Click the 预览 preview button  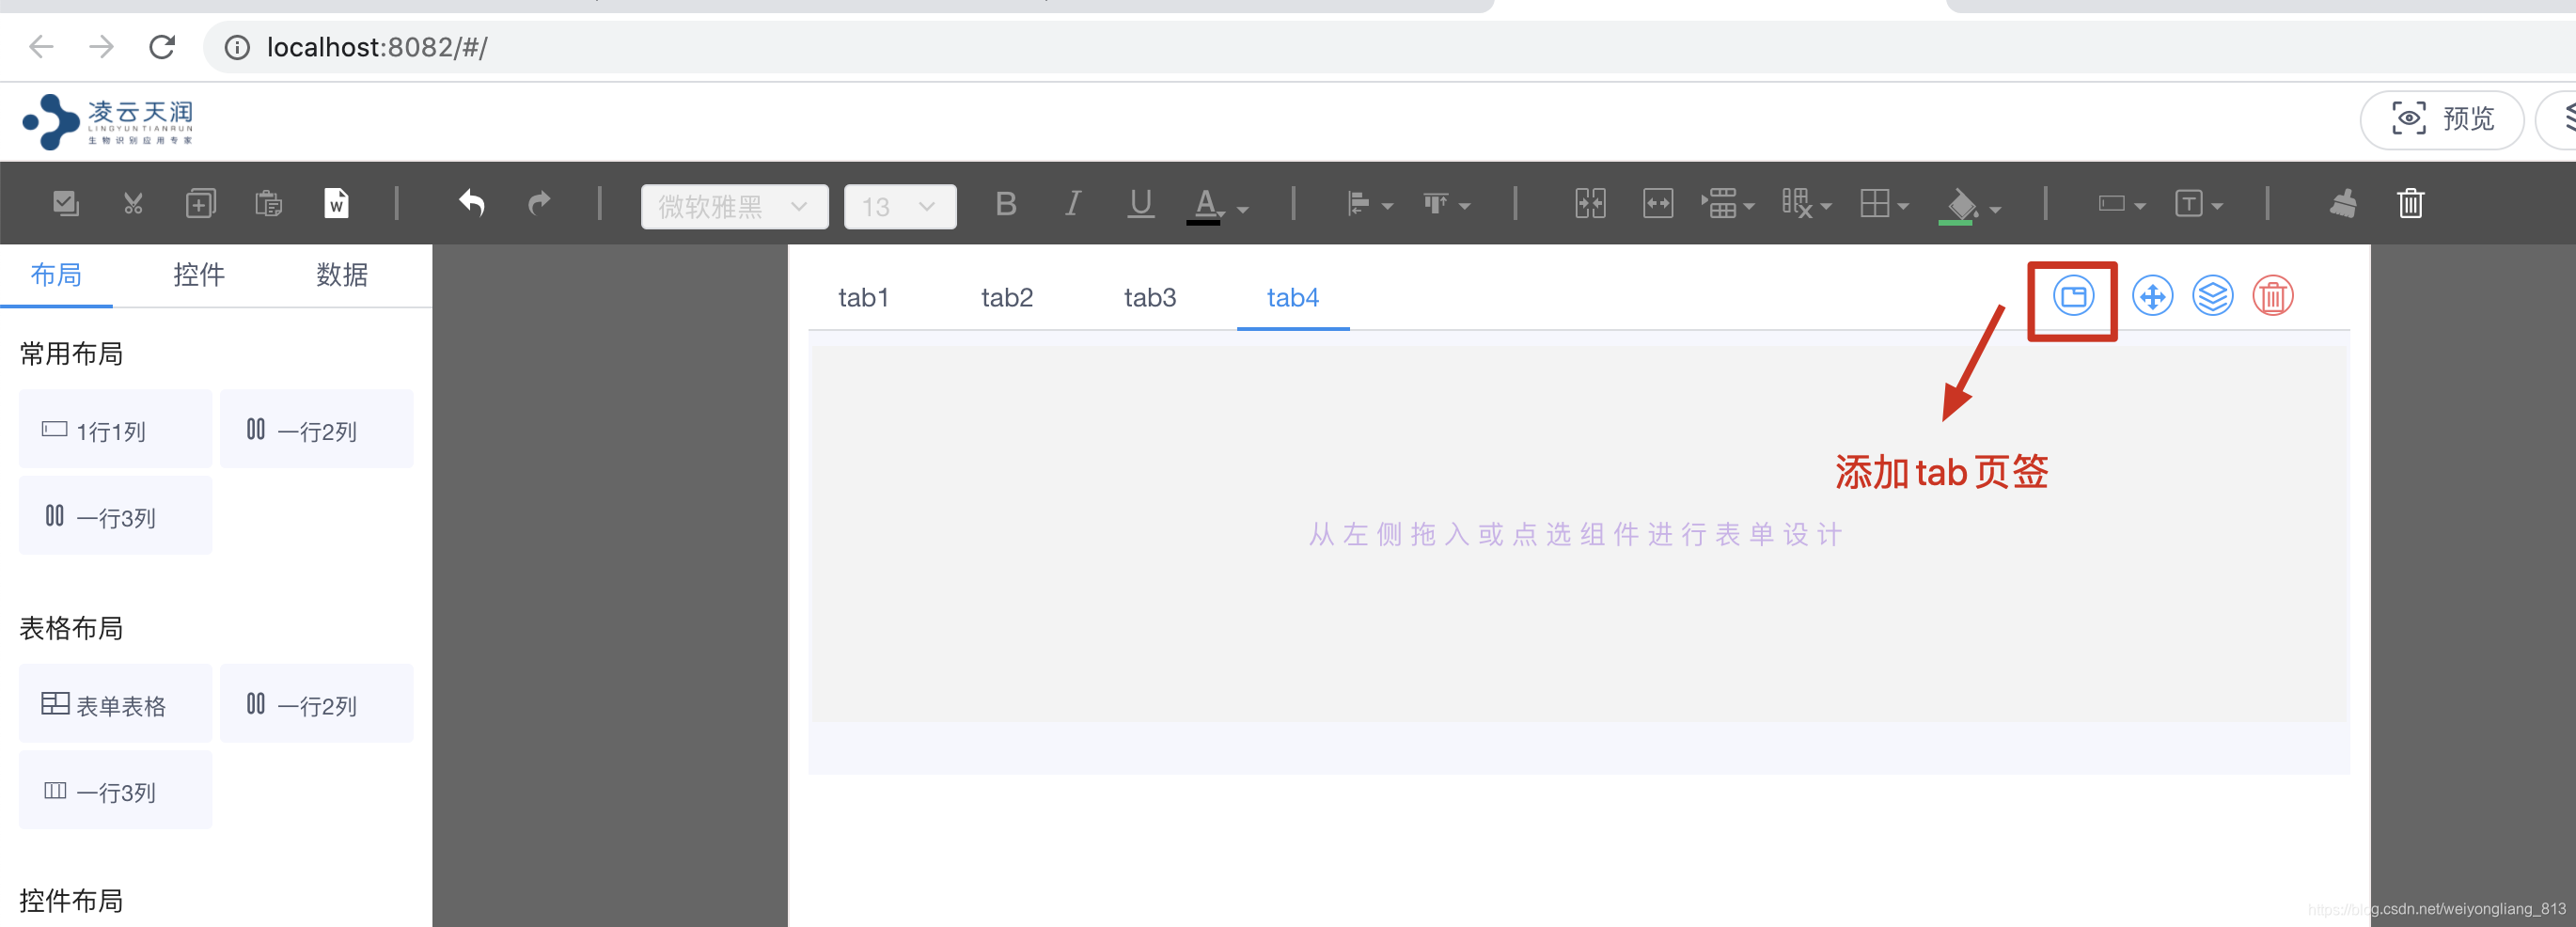2441,120
